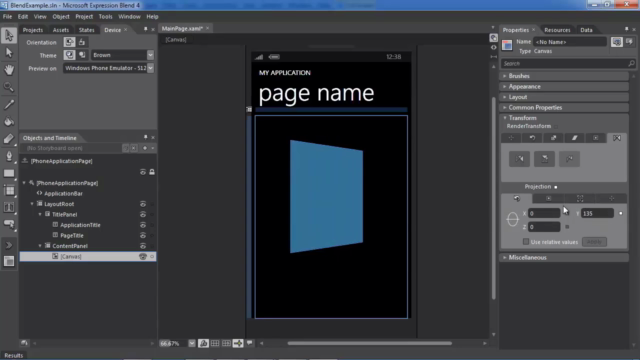
Task: Toggle visibility of LayoutRoot
Action: [143, 204]
